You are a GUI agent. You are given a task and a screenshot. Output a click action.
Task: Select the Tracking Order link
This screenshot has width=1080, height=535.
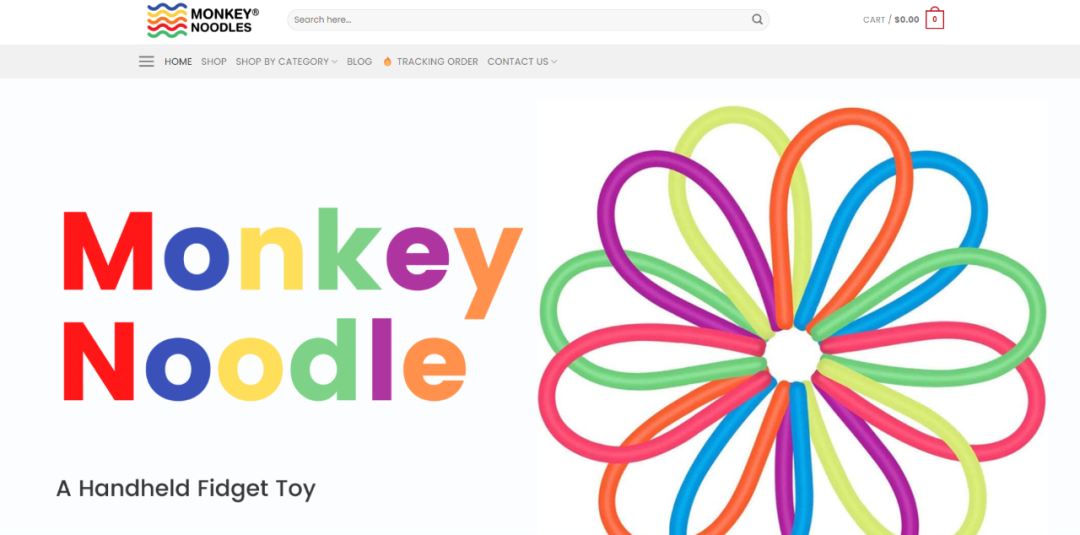tap(437, 61)
